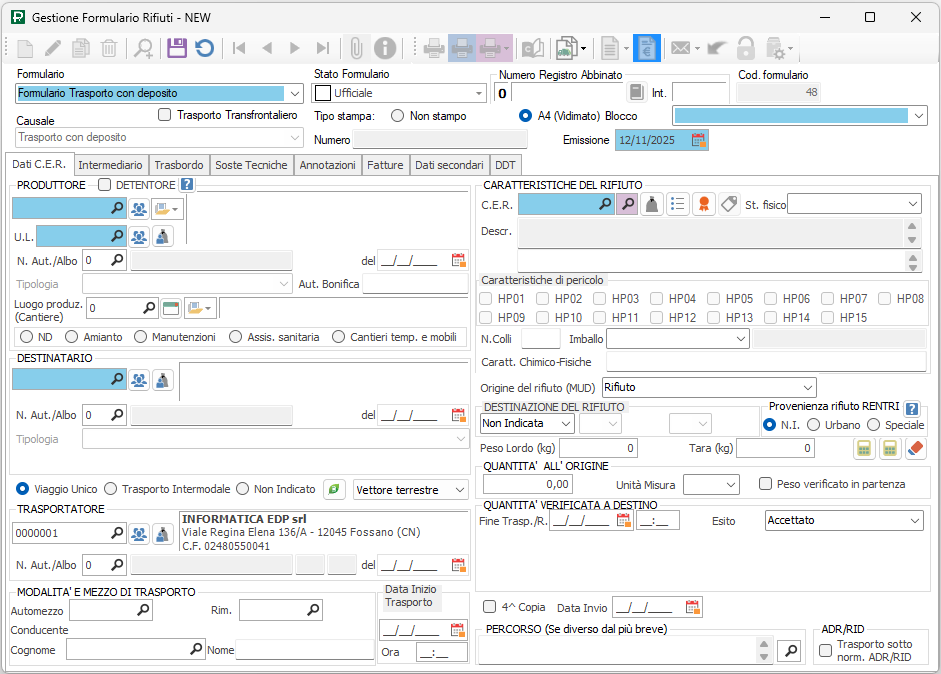
Task: Click the highlighted euro document toolbar icon
Action: 646,48
